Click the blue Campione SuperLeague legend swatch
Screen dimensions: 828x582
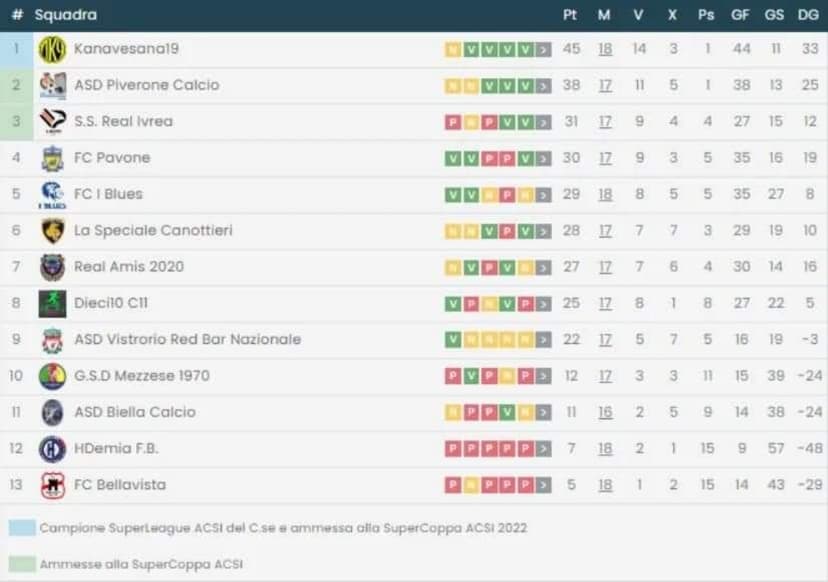click(22, 527)
